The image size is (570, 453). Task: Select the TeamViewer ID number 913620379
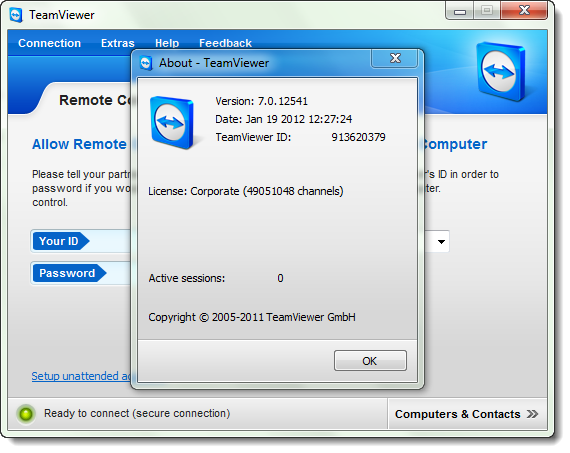point(358,137)
